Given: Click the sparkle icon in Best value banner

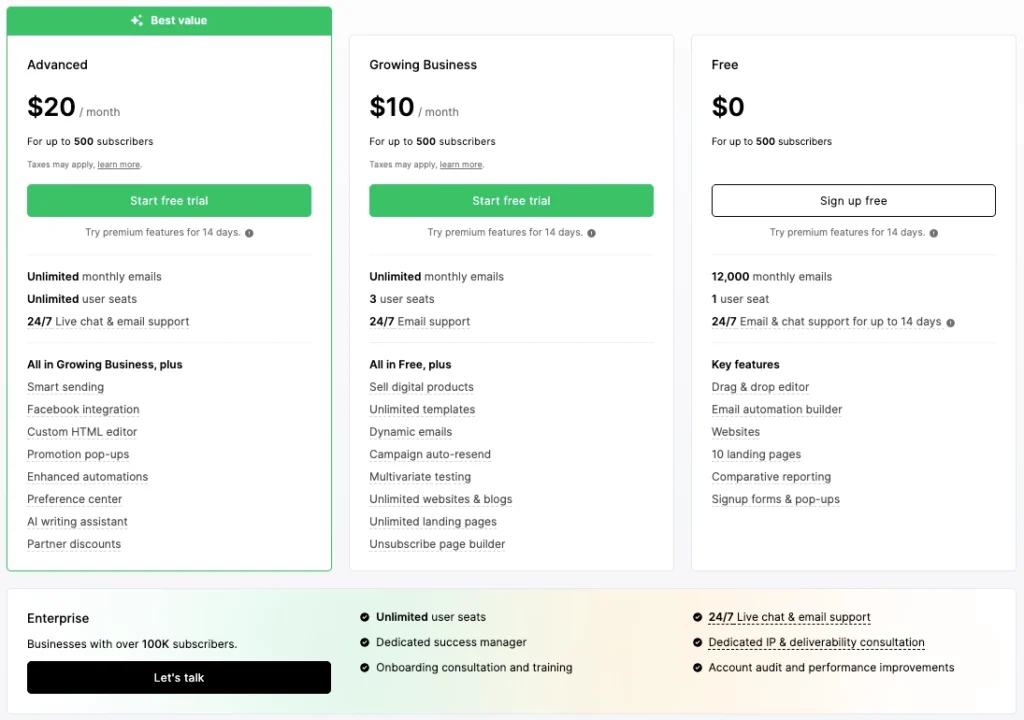Looking at the screenshot, I should point(136,20).
